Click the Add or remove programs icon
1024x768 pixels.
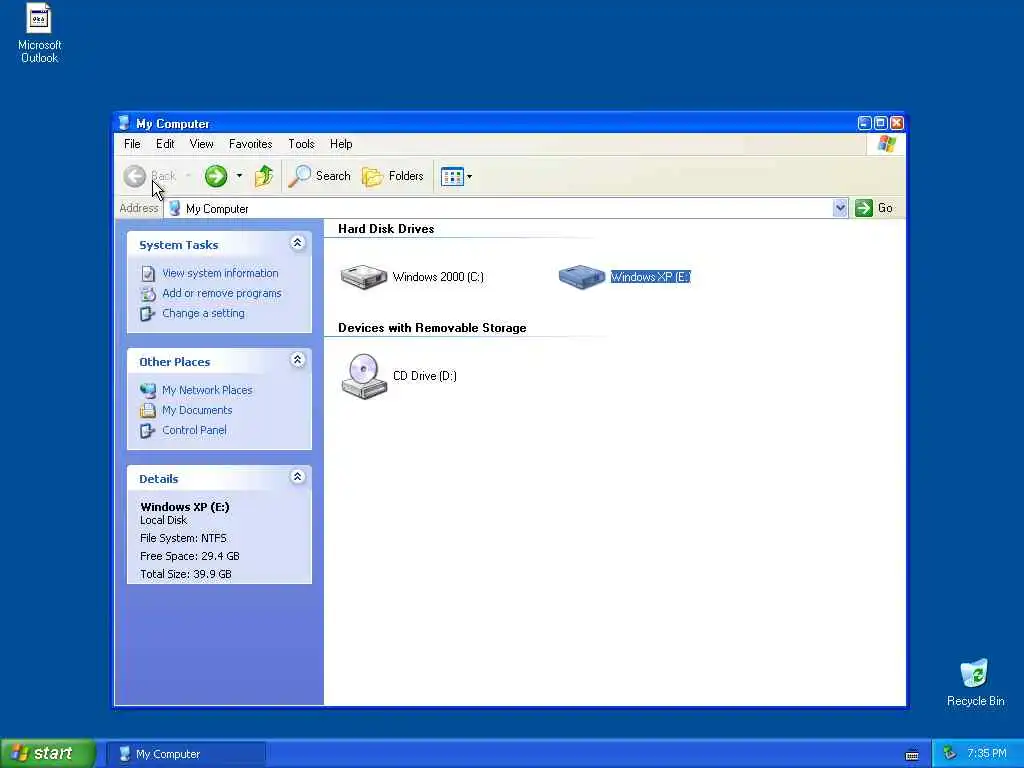coord(148,294)
